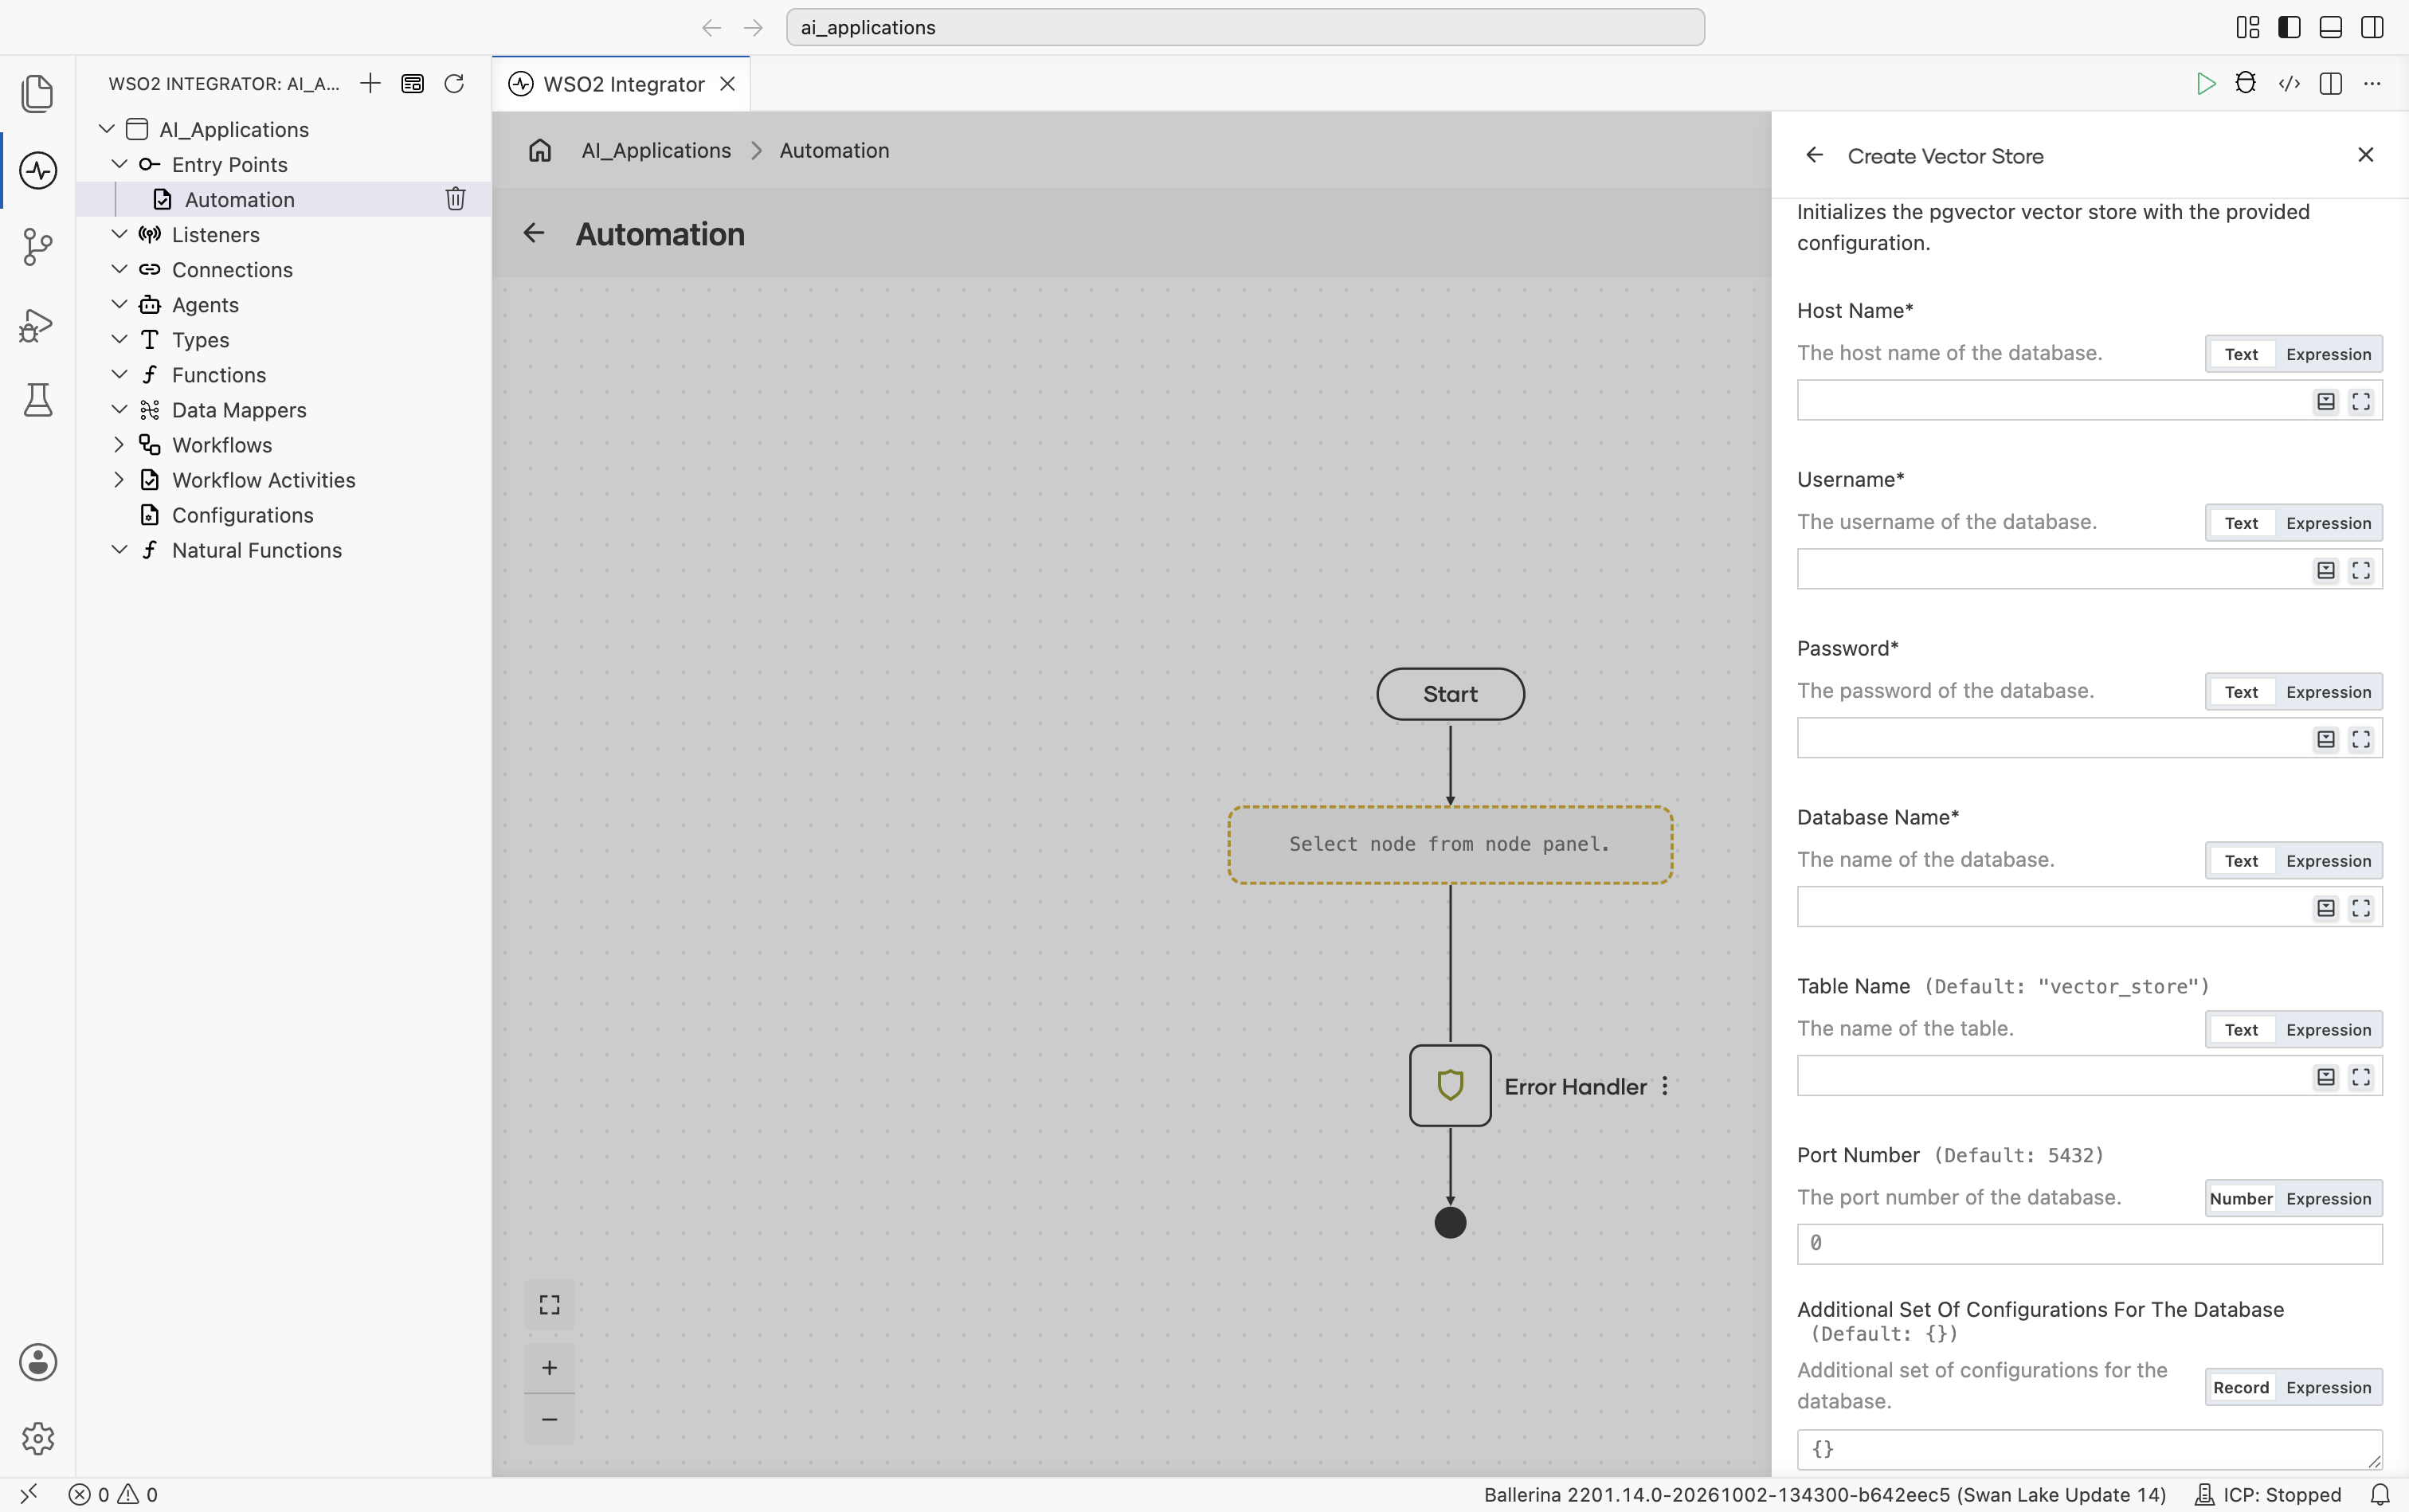Switch Database Name field to Expression mode

(x=2328, y=861)
